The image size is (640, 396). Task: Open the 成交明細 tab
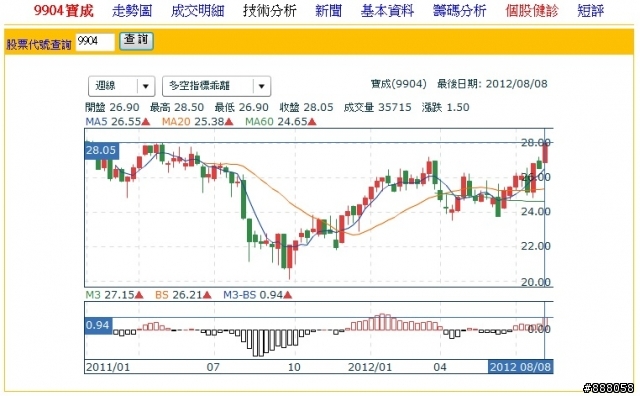point(197,11)
